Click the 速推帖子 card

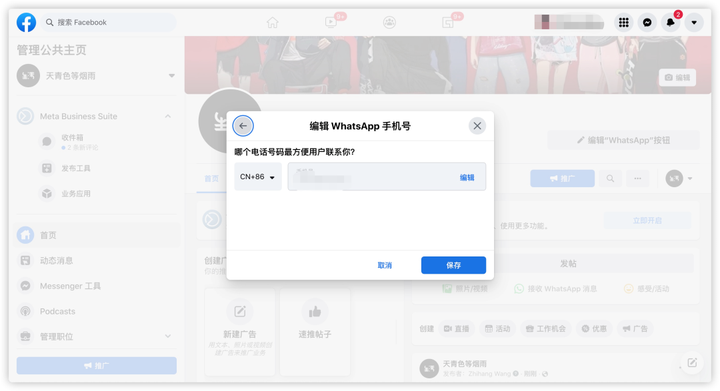point(315,332)
